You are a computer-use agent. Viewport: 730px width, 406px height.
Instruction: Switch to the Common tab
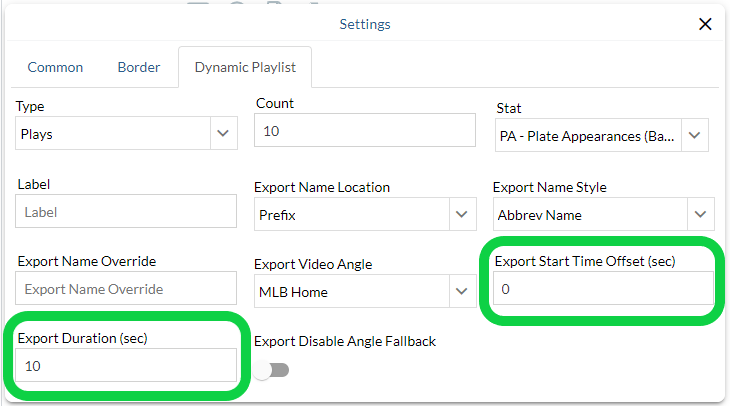55,68
